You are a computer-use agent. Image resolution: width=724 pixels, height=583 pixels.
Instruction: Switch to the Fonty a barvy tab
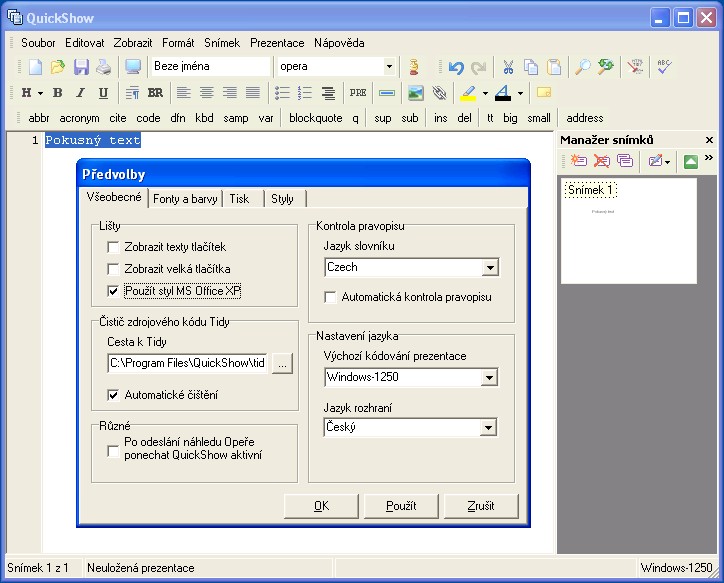coord(185,199)
